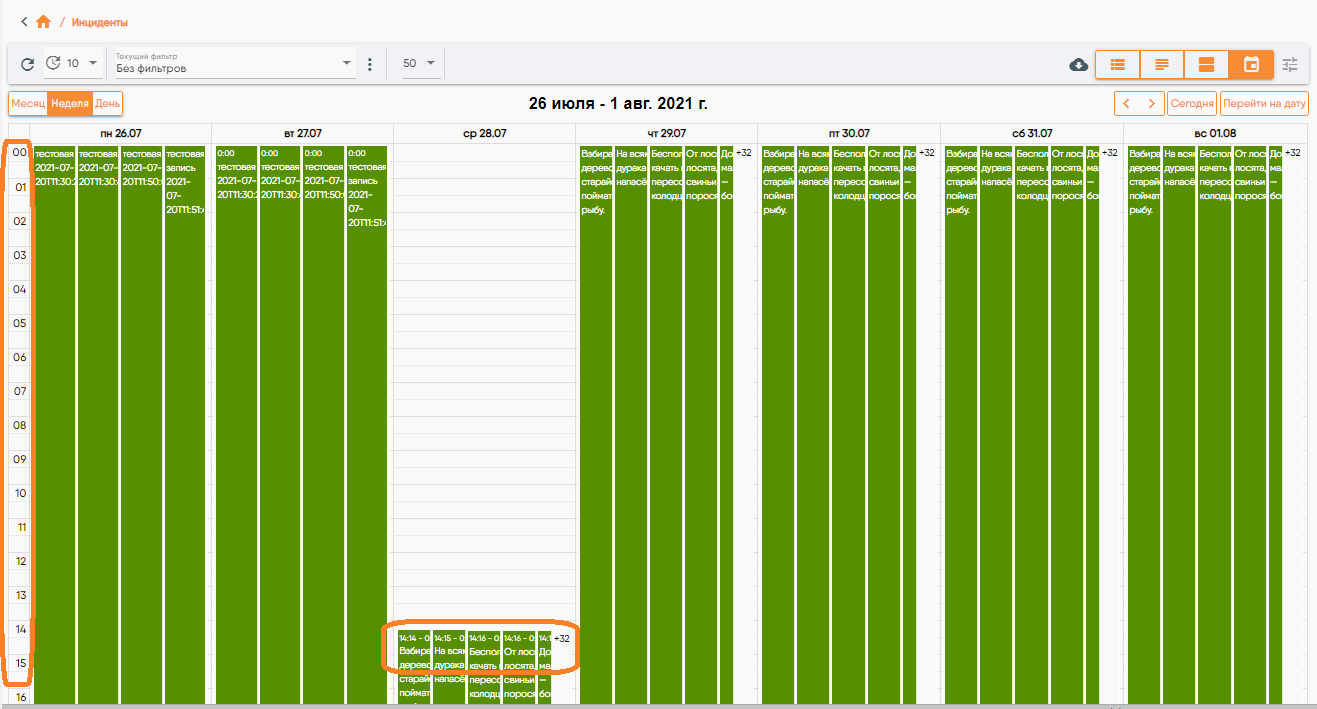1317x709 pixels.
Task: Go to the previous week
Action: 1127,103
